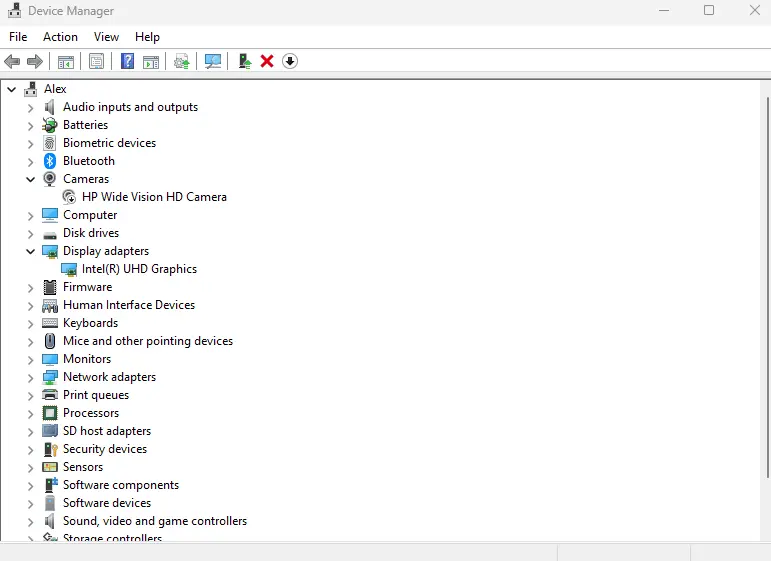771x561 pixels.
Task: Click the Forward arrow toolbar icon
Action: 34,61
